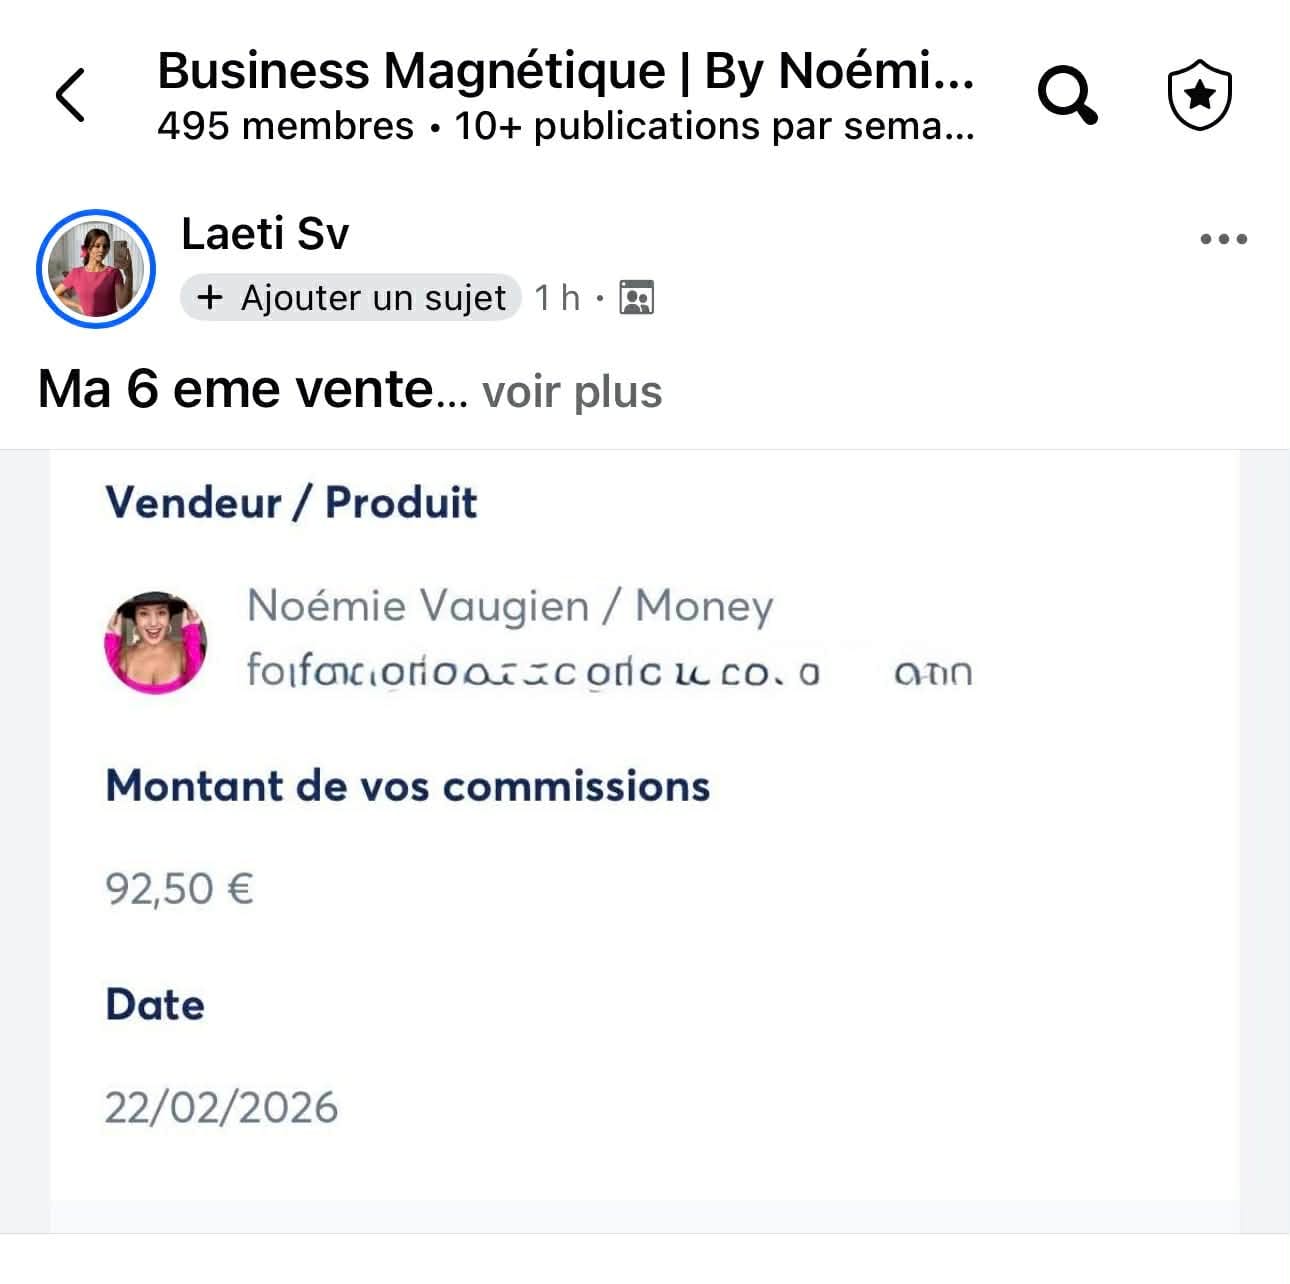Expand the post with voir plus
The width and height of the screenshot is (1290, 1284).
tap(572, 392)
